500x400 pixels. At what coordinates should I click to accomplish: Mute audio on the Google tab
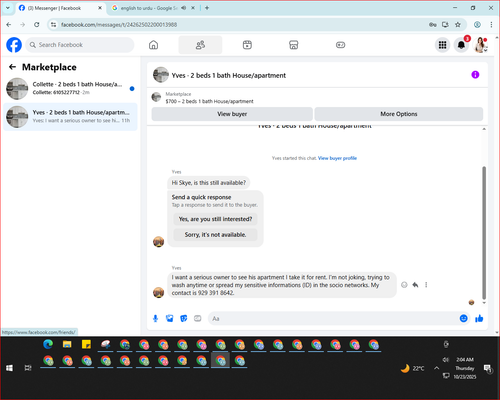tap(184, 8)
